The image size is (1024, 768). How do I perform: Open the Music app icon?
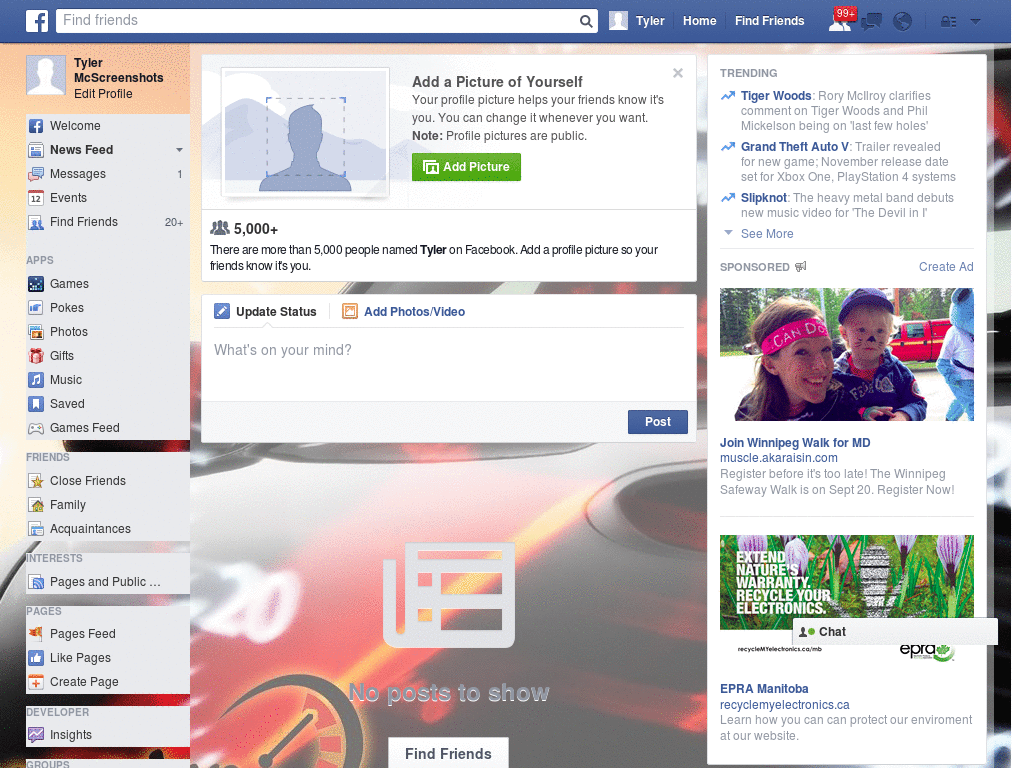tap(36, 379)
